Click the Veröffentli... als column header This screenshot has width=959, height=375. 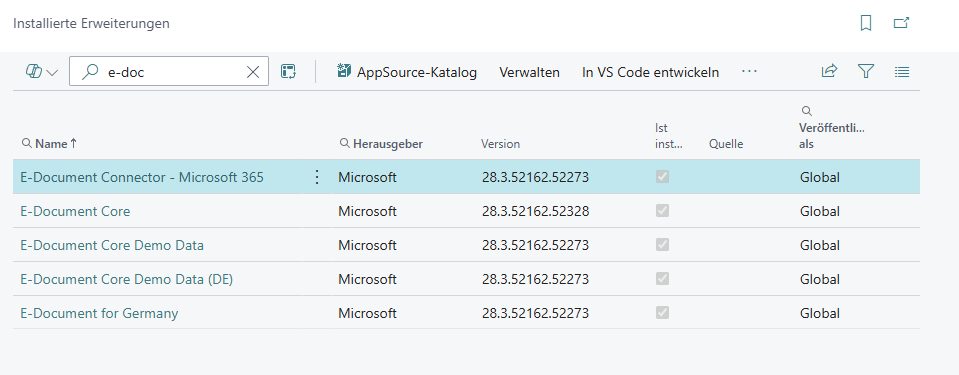[x=832, y=136]
